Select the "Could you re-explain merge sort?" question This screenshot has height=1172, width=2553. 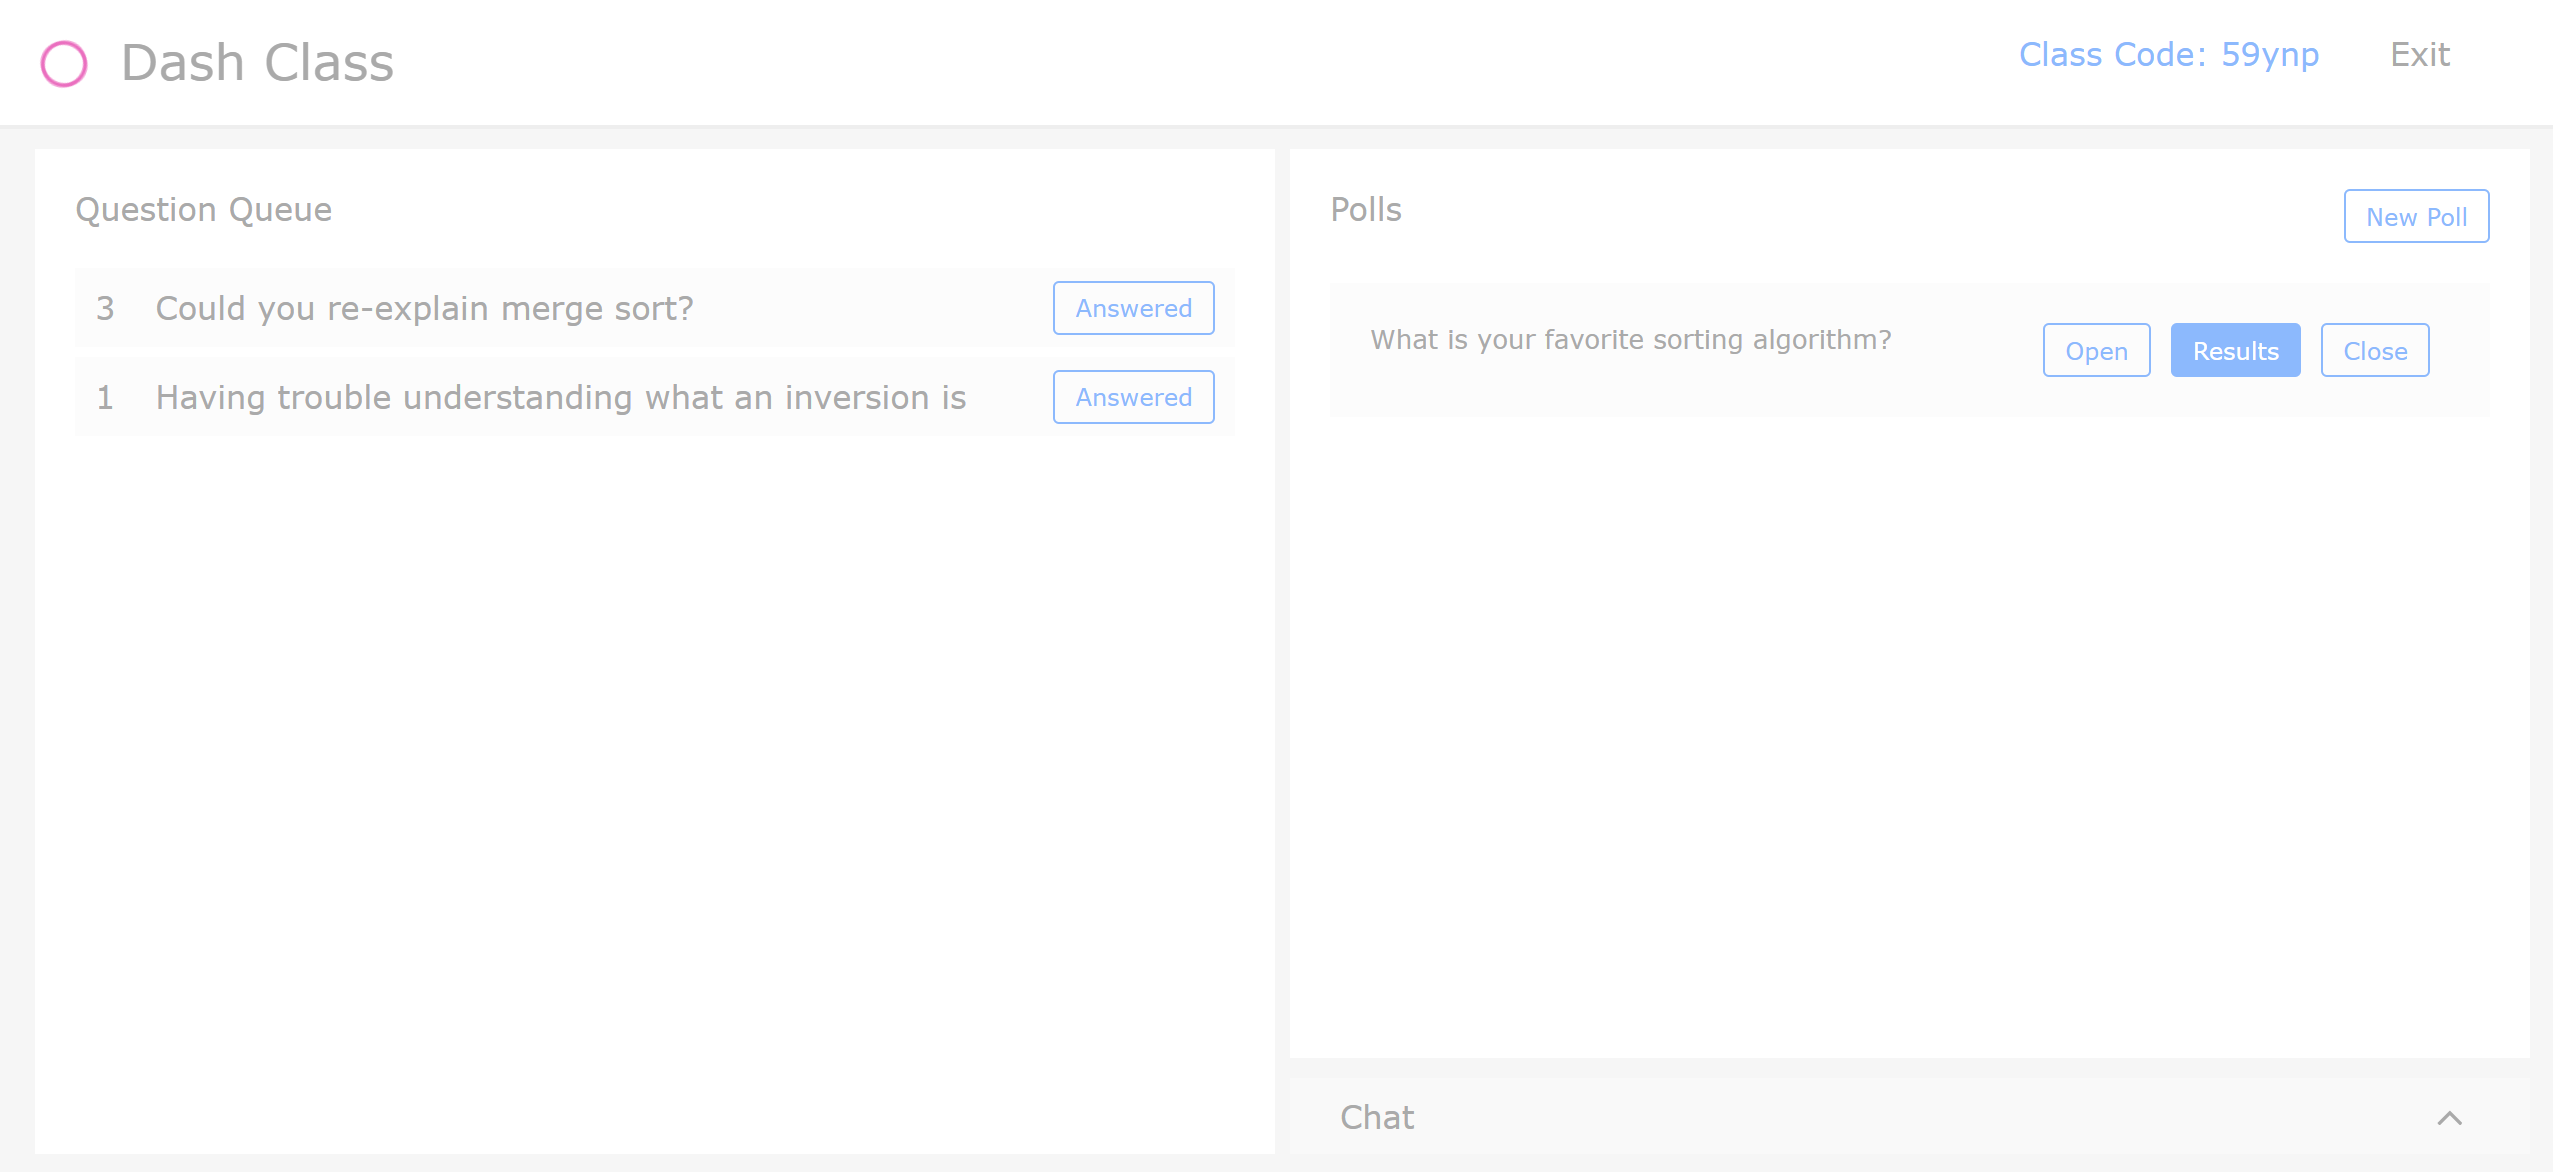[x=424, y=308]
